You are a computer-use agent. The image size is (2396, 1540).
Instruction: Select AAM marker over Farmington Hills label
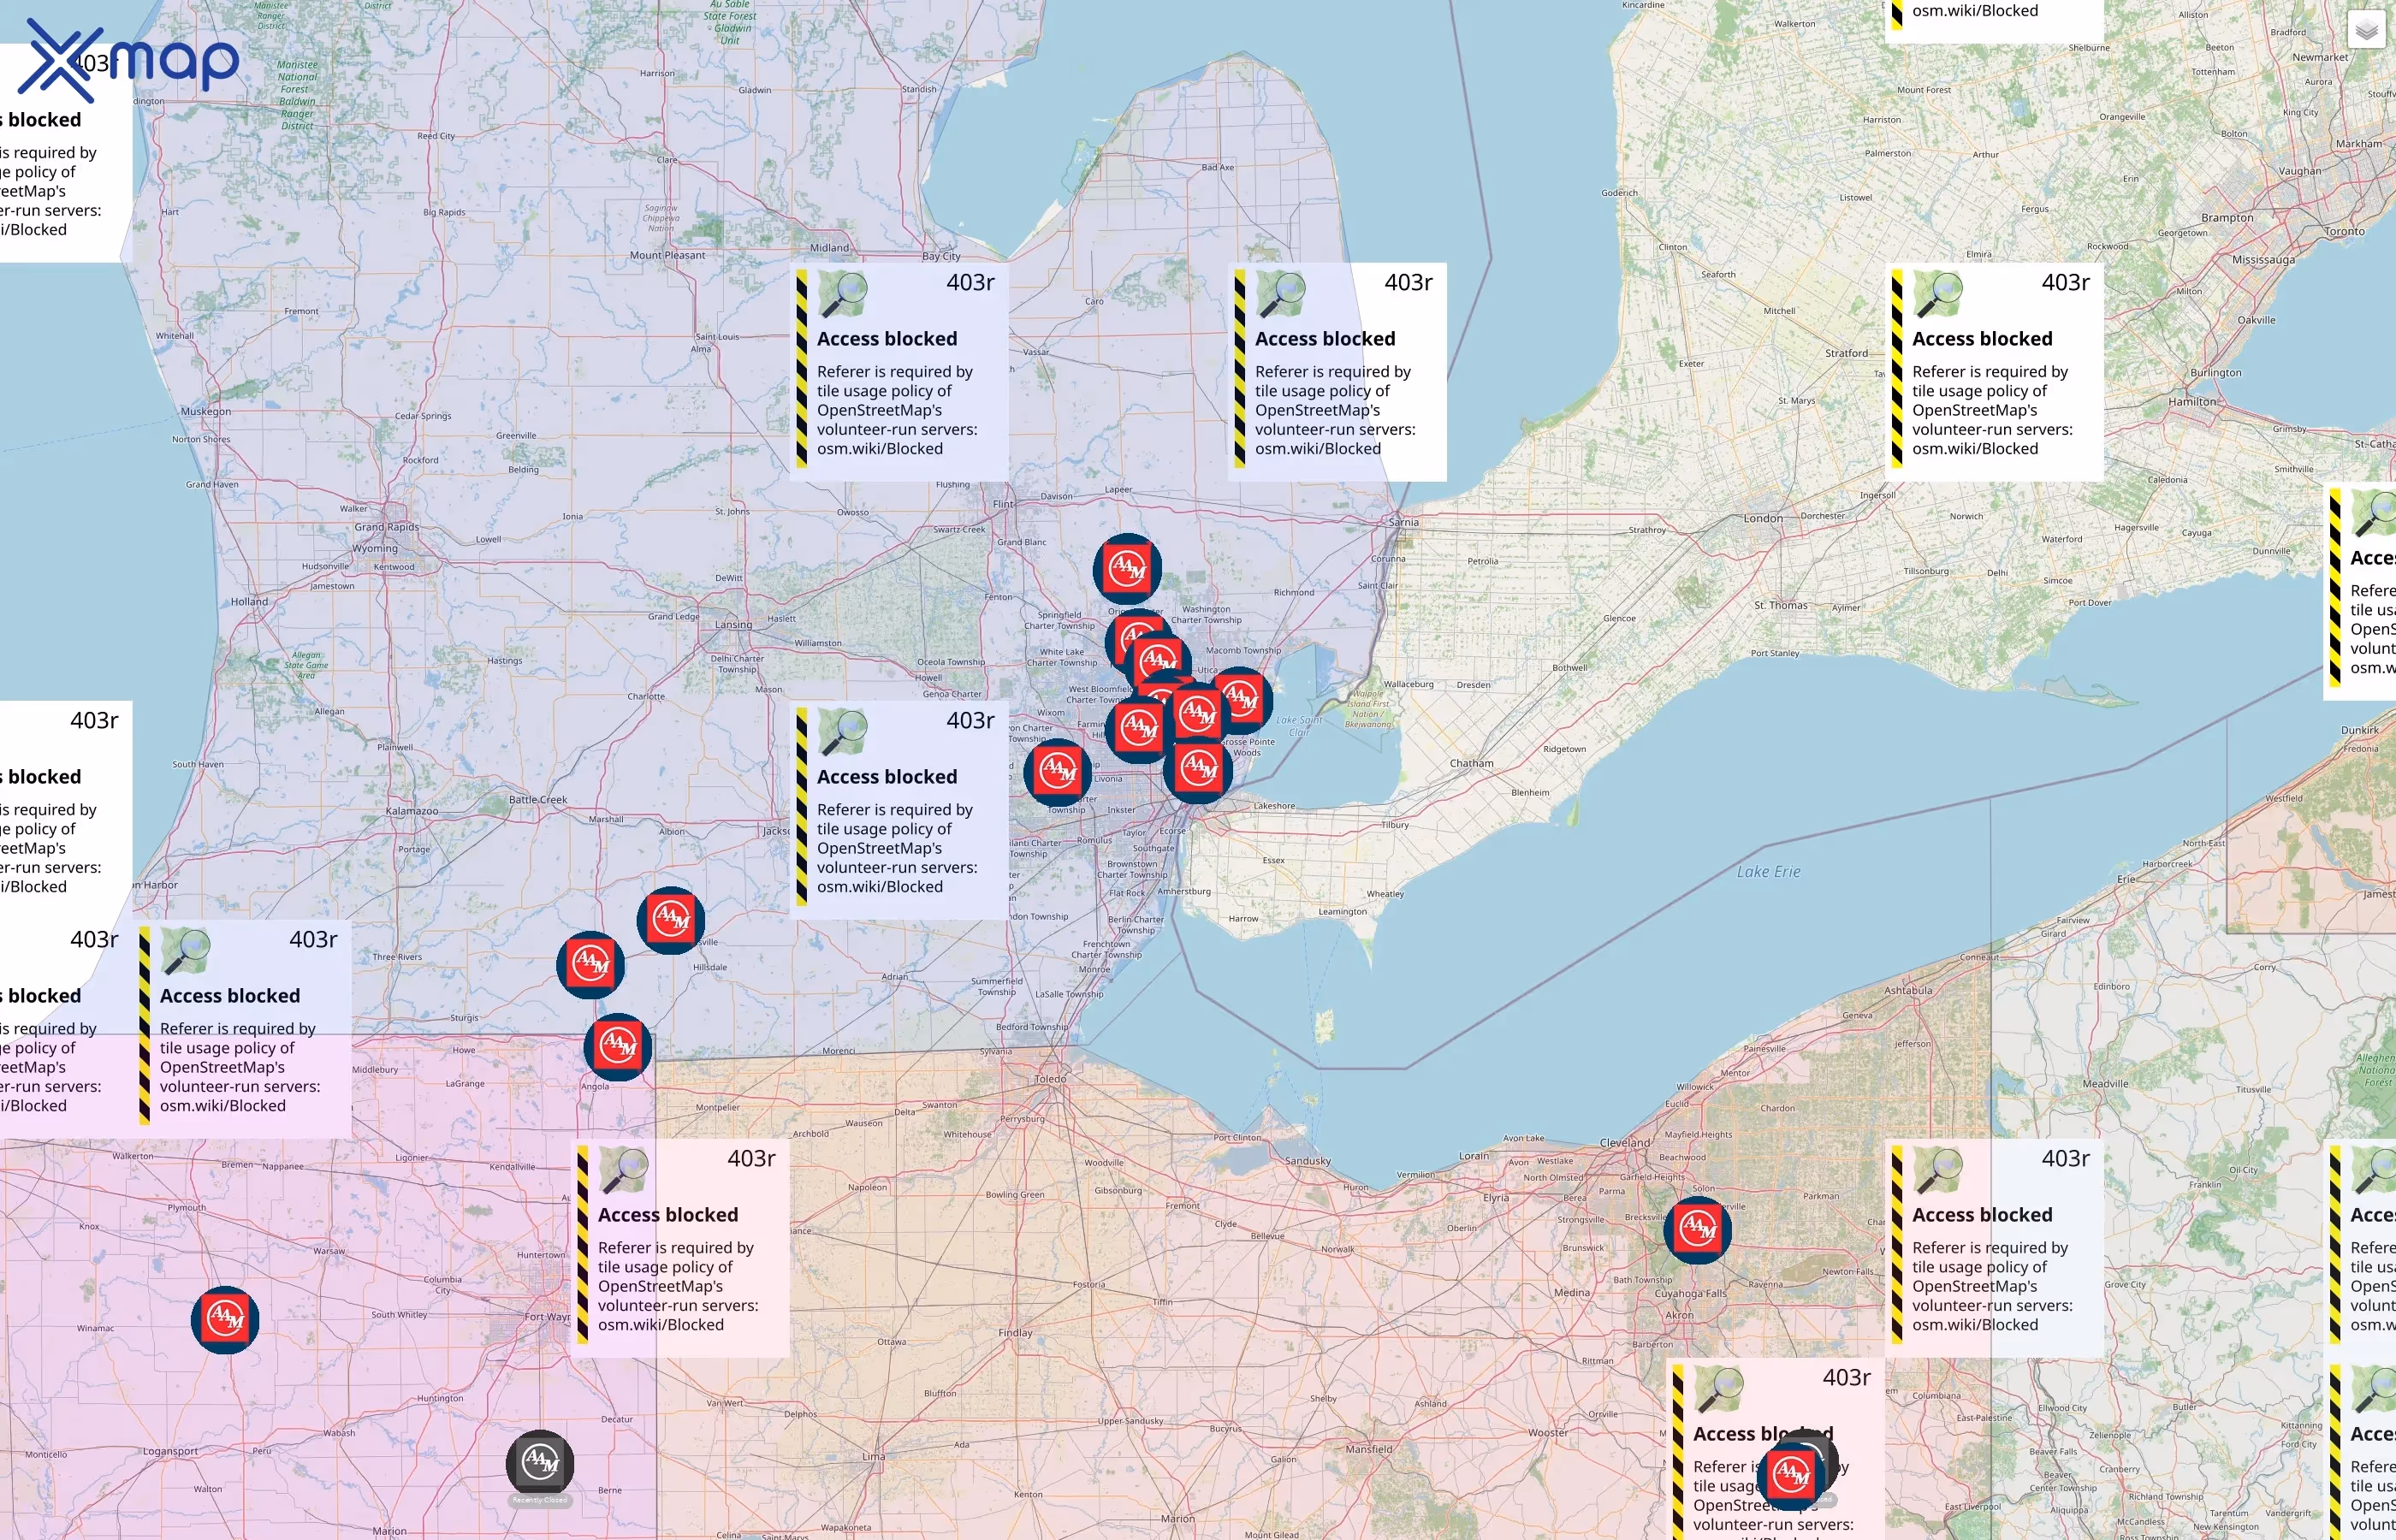[x=1139, y=729]
